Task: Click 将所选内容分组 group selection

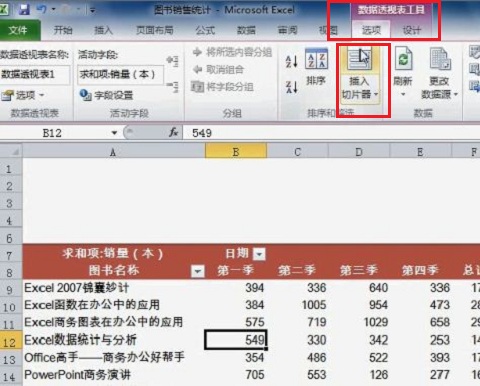Action: click(232, 52)
